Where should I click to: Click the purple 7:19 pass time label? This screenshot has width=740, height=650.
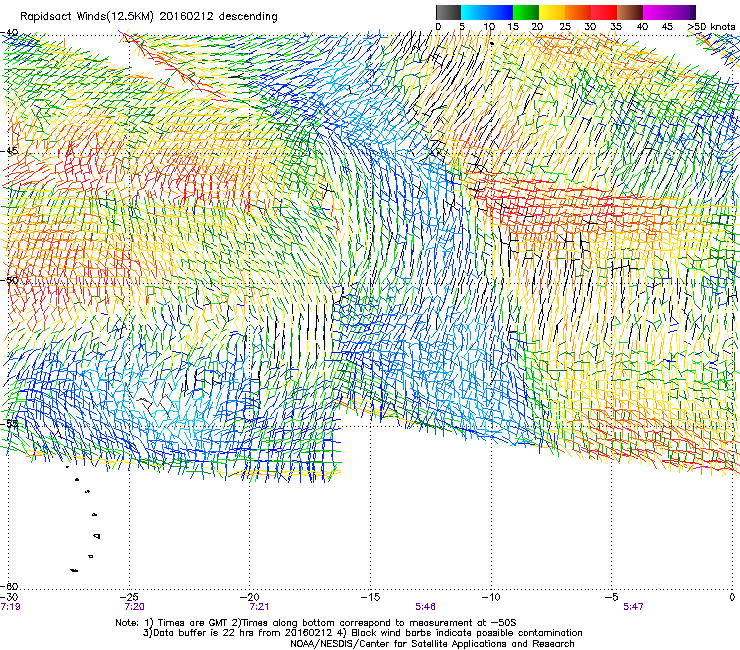(10, 607)
